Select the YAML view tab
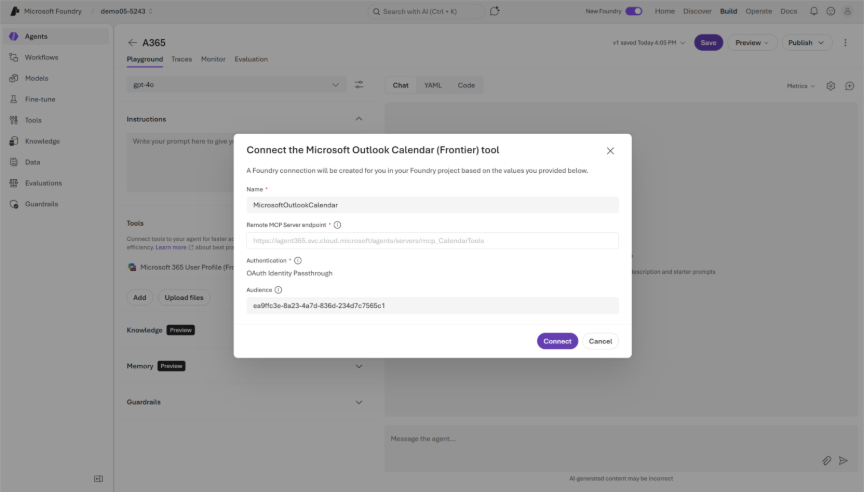This screenshot has height=492, width=864. pyautogui.click(x=433, y=85)
